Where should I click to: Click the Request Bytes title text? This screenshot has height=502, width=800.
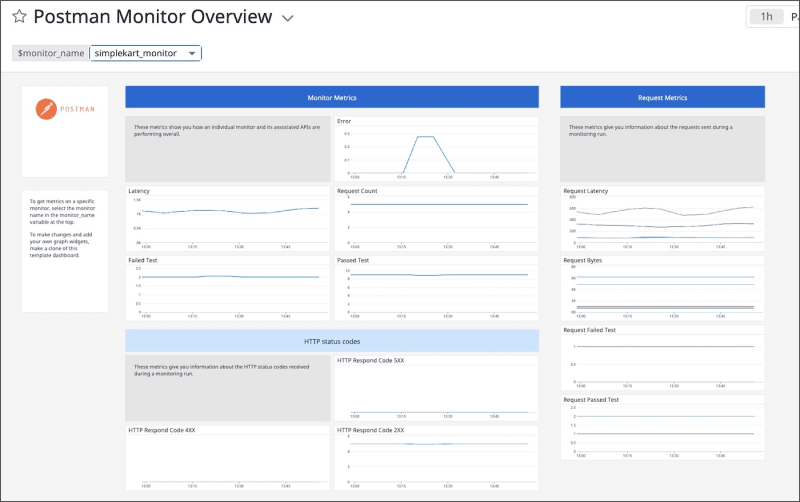tap(583, 260)
